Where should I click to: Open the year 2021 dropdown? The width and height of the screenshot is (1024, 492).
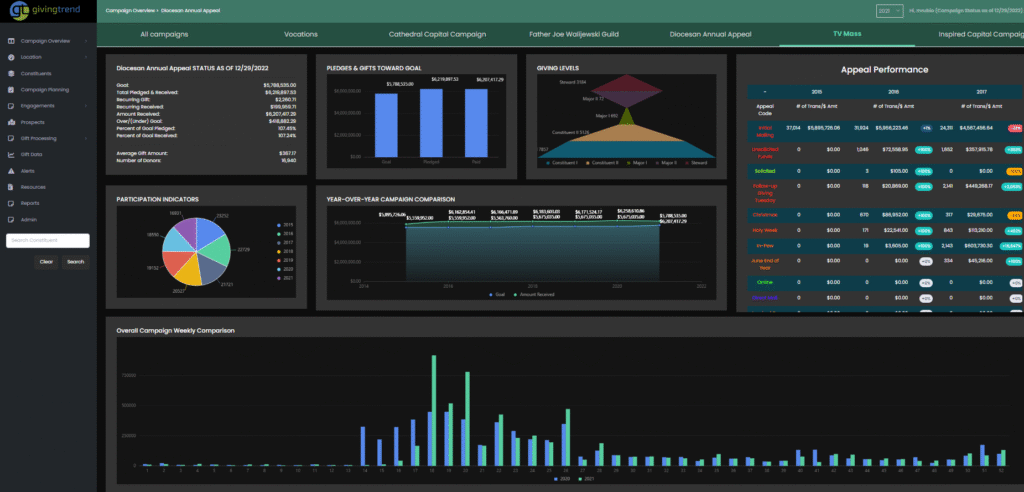click(888, 10)
